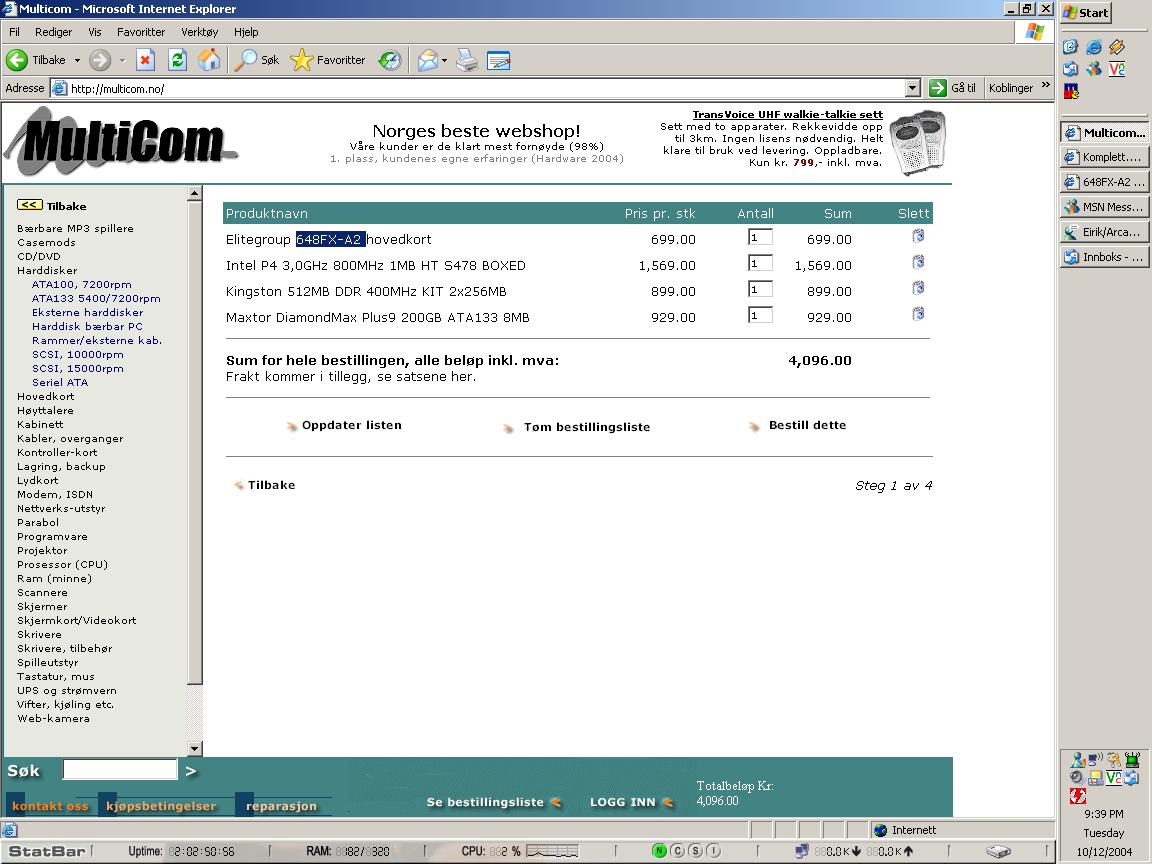1152x864 pixels.
Task: Click MSN Messenger quick launch icon
Action: click(x=1094, y=69)
